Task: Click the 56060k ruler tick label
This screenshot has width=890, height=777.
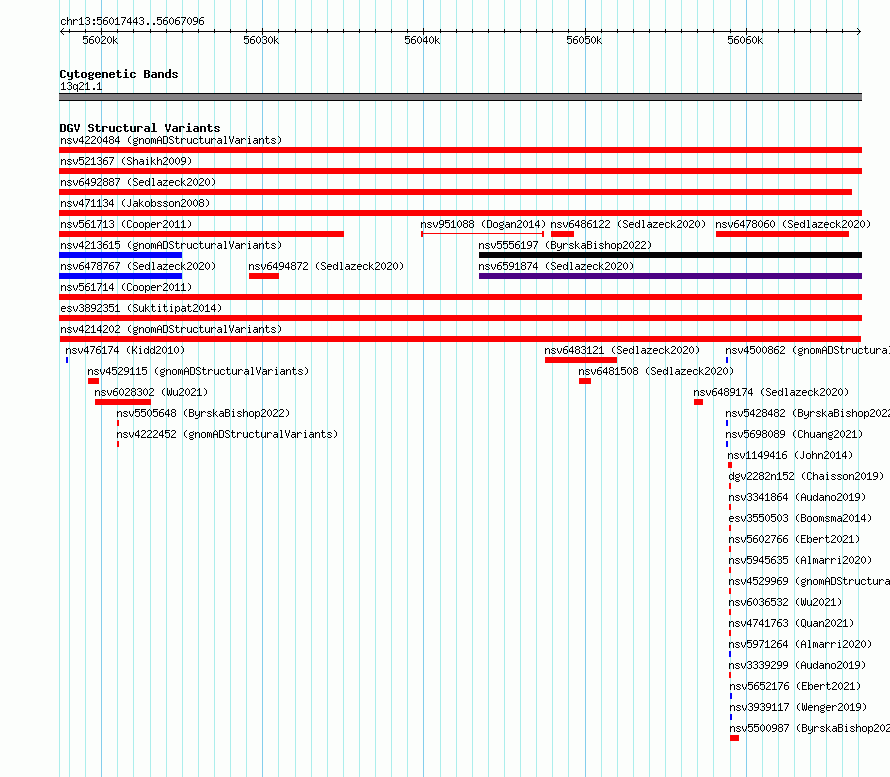Action: pos(745,40)
